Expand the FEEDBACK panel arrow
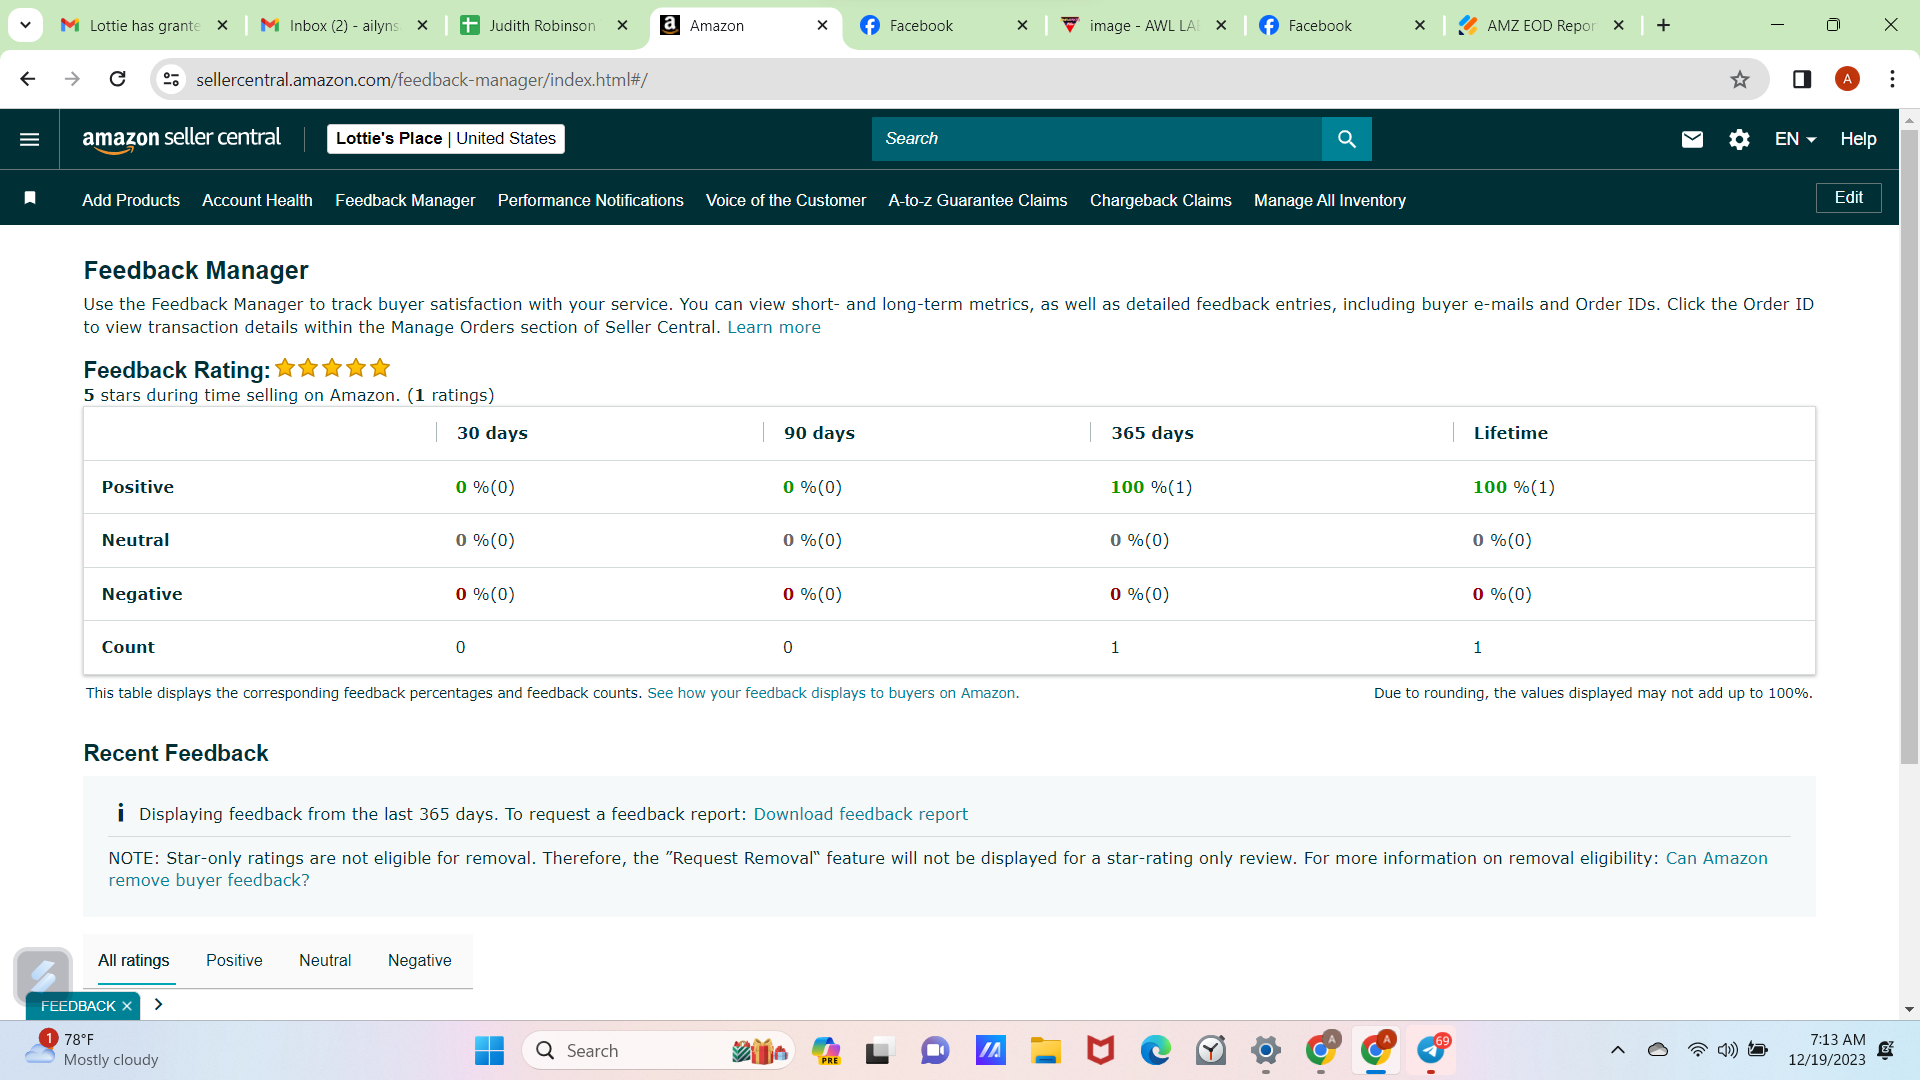Screen dimensions: 1920x1080 pos(158,1004)
